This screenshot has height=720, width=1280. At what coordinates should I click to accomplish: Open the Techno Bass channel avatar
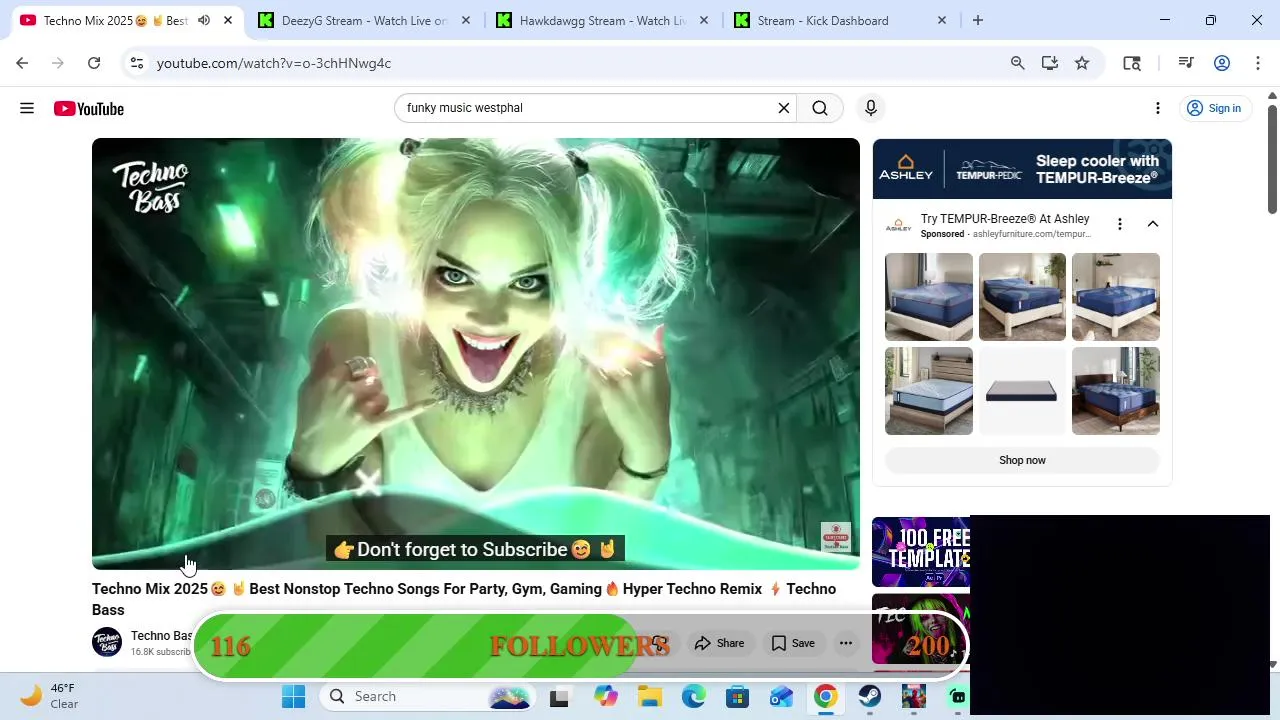pos(107,642)
